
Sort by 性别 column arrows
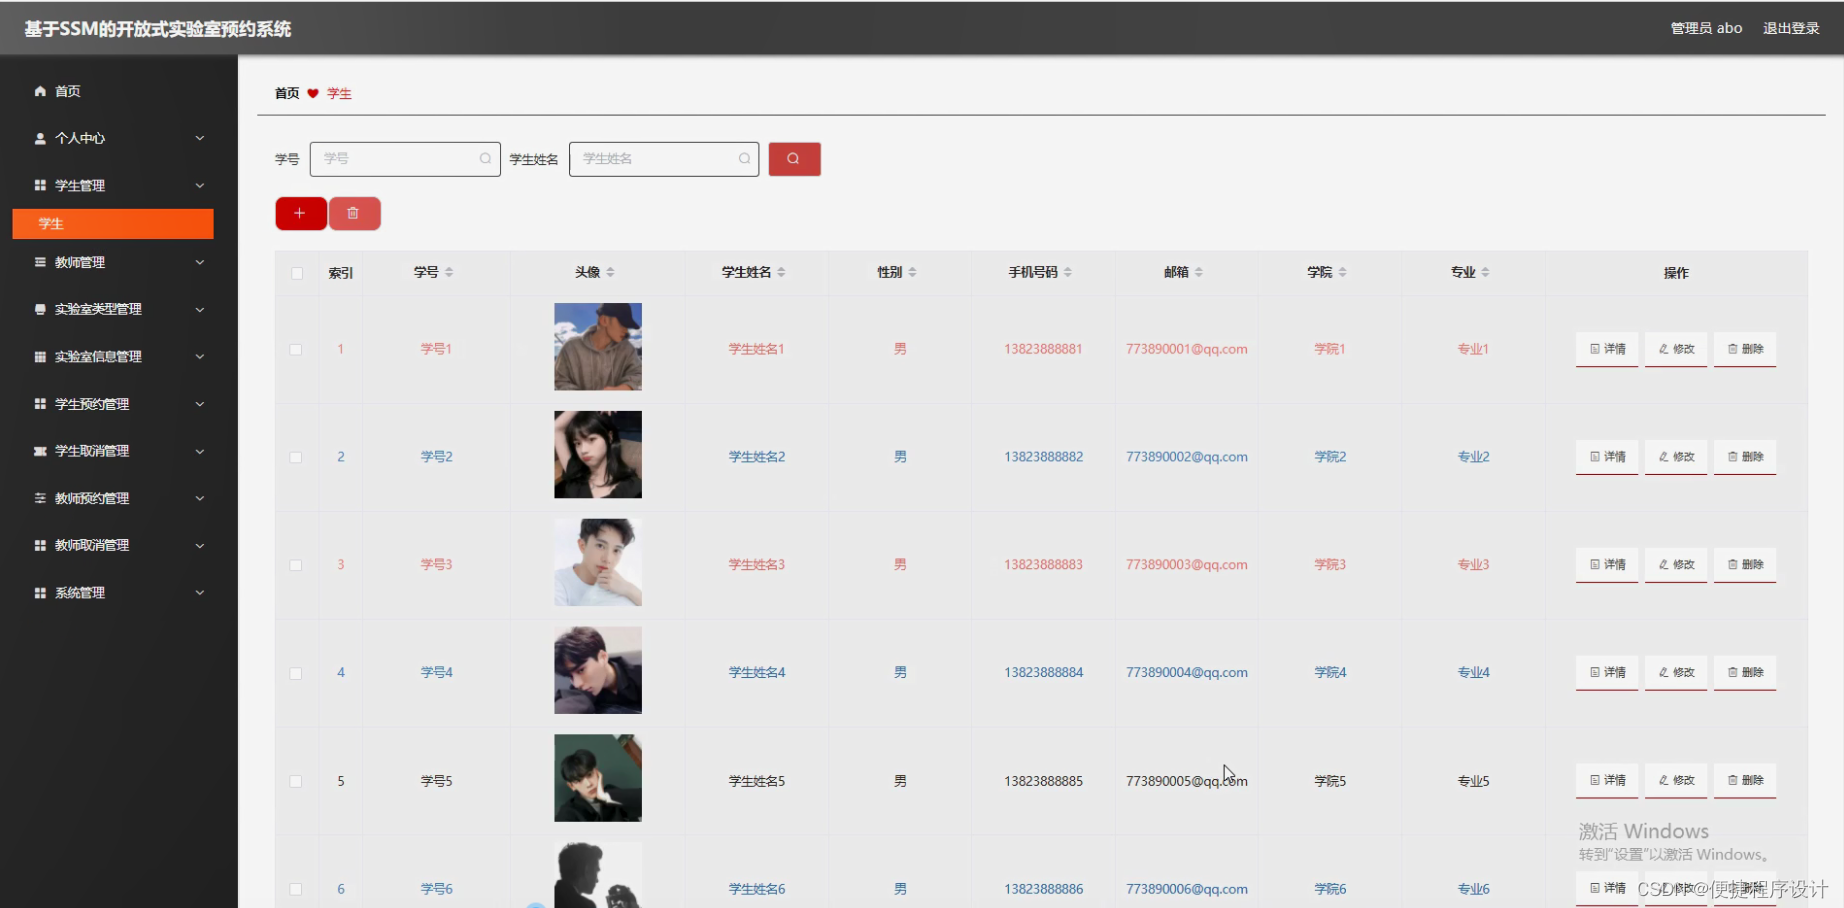[912, 272]
